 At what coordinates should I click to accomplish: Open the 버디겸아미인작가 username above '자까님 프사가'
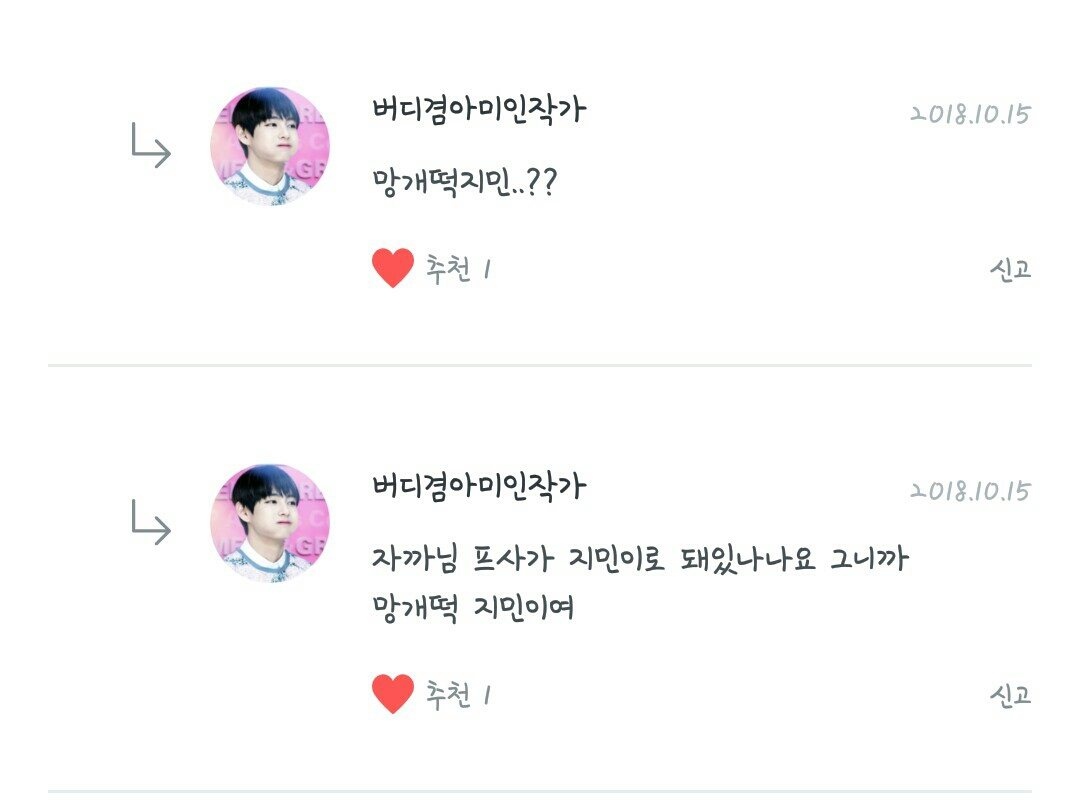(x=478, y=487)
